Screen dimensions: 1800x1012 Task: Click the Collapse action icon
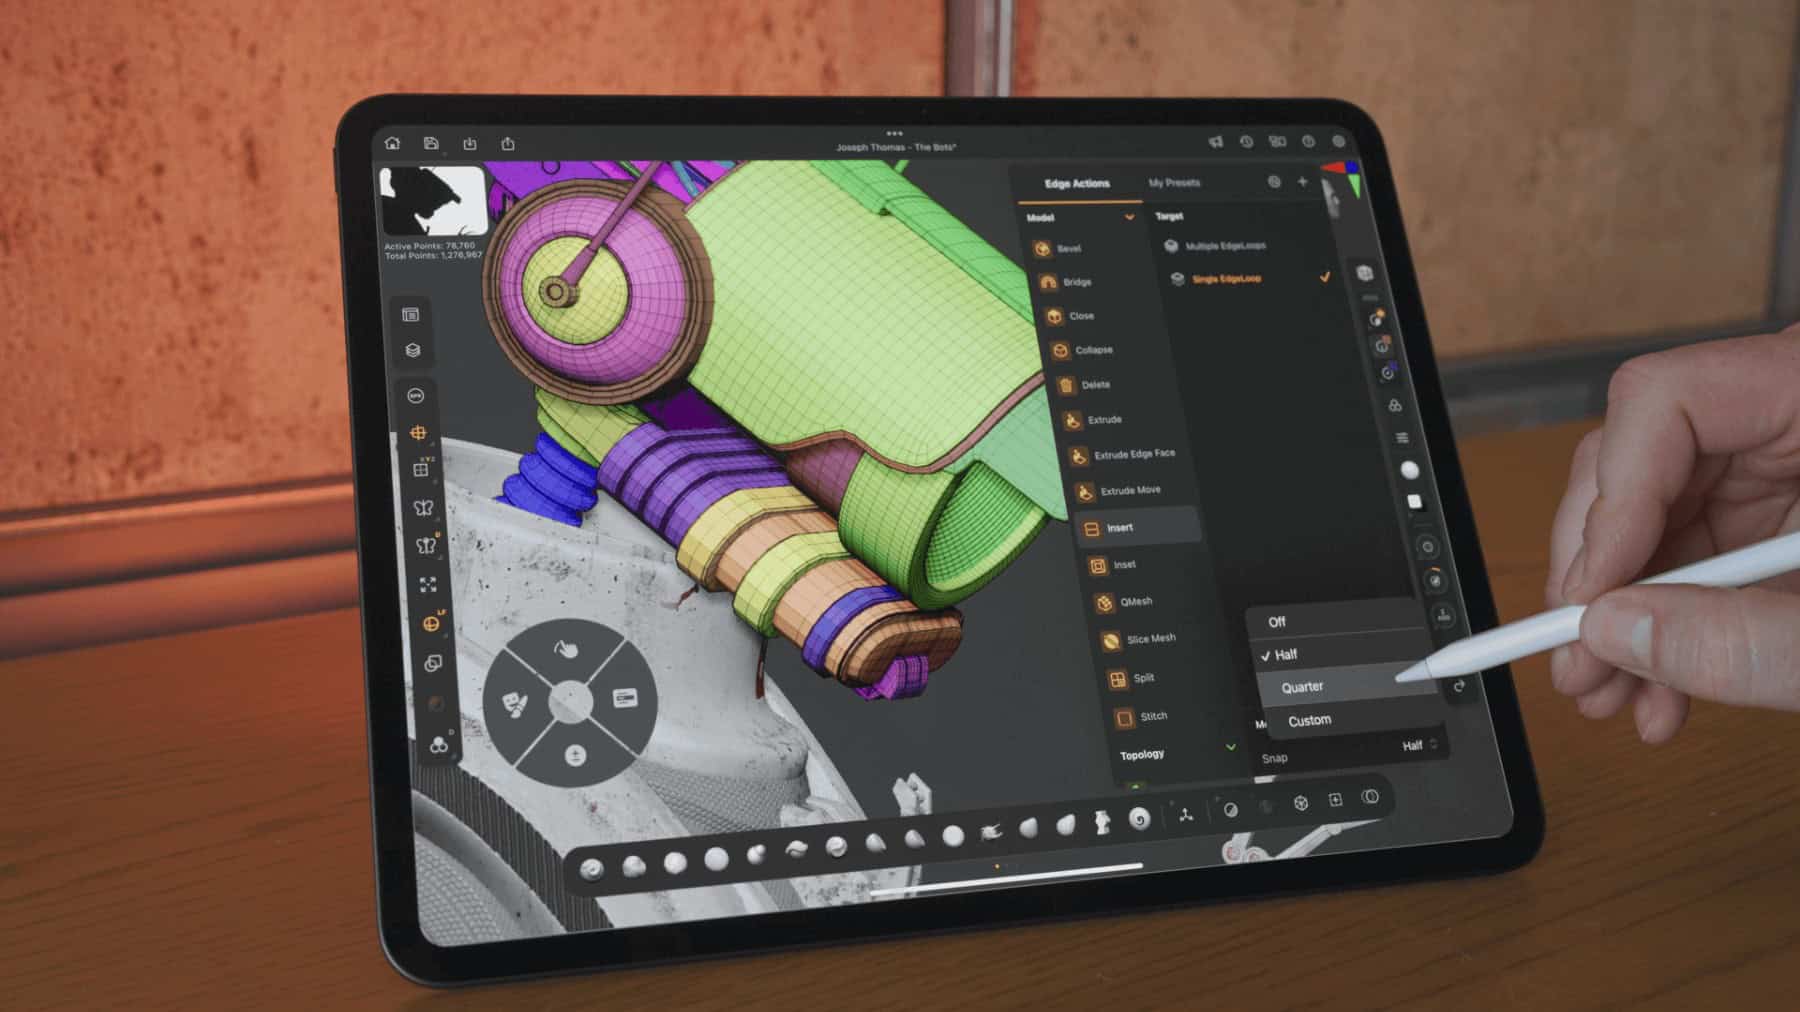[1060, 350]
